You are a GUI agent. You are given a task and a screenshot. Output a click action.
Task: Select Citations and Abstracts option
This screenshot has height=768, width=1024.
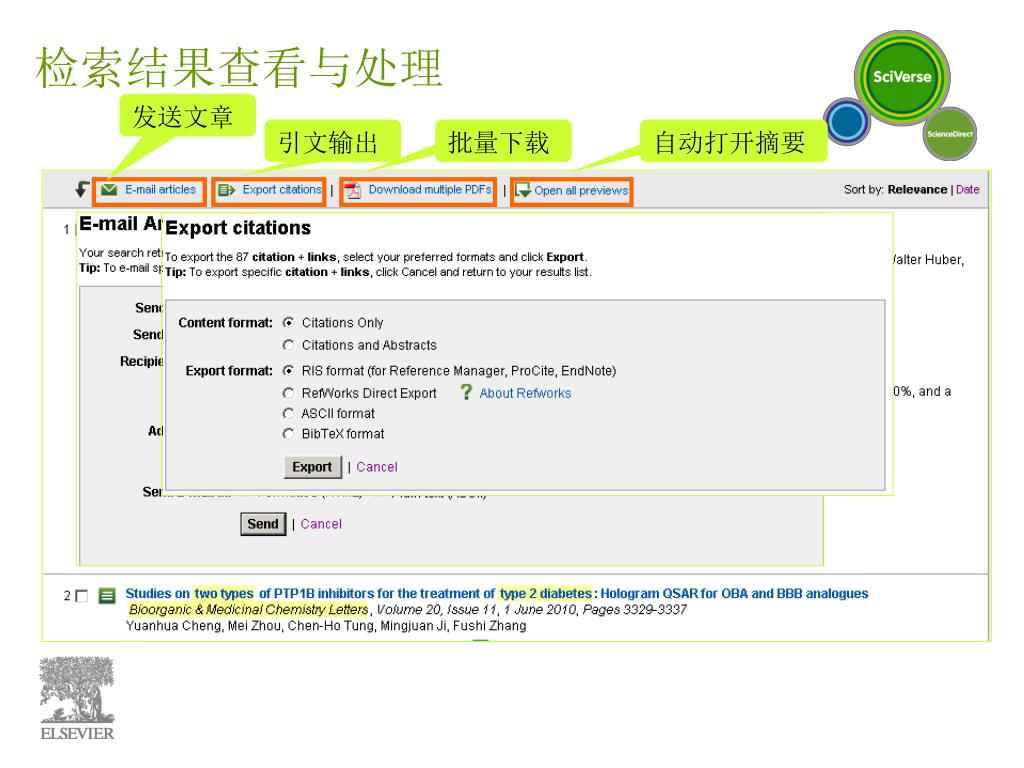pyautogui.click(x=288, y=345)
